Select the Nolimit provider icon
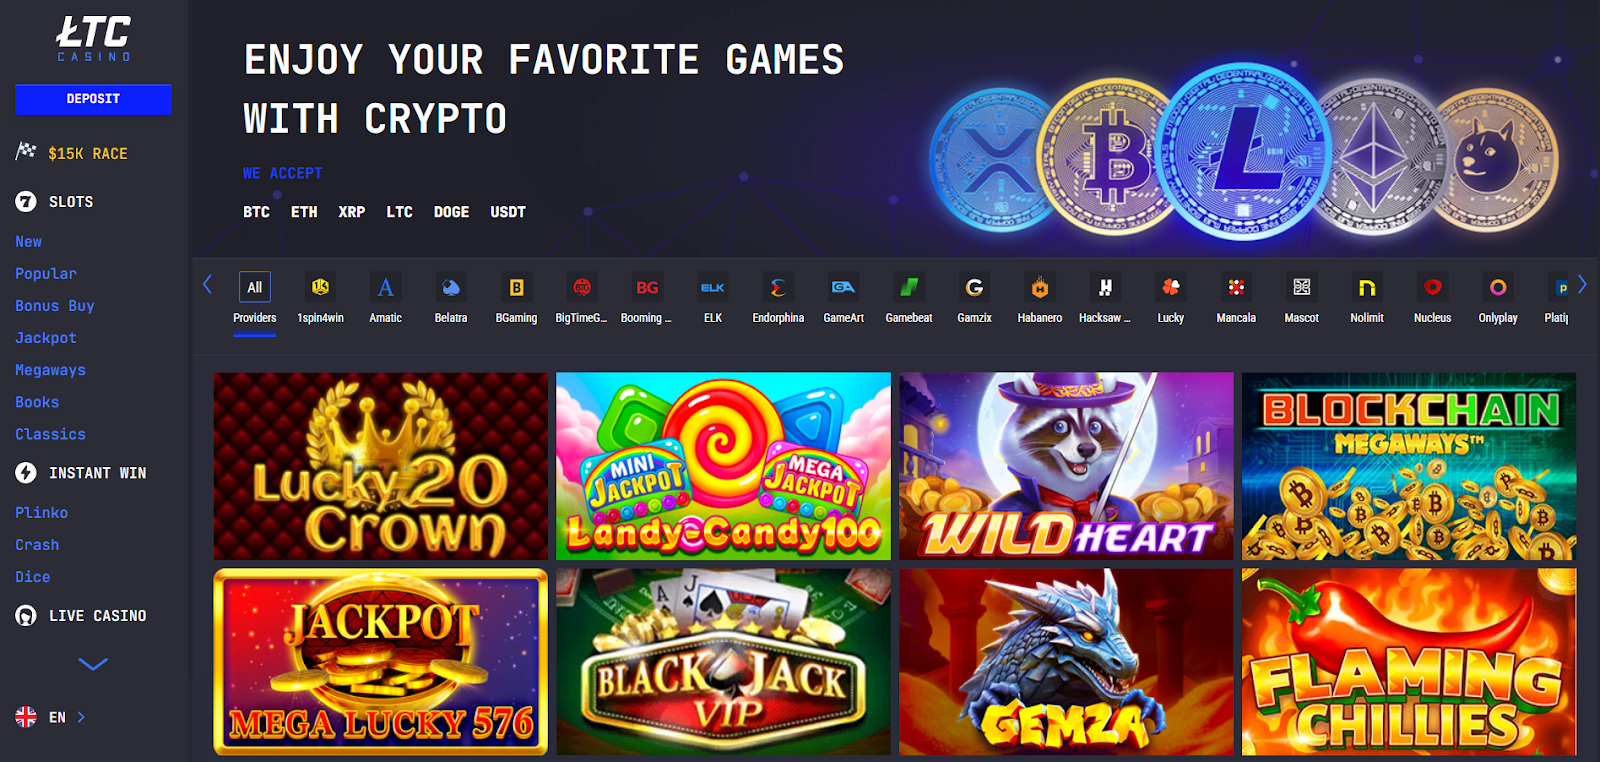 tap(1367, 288)
